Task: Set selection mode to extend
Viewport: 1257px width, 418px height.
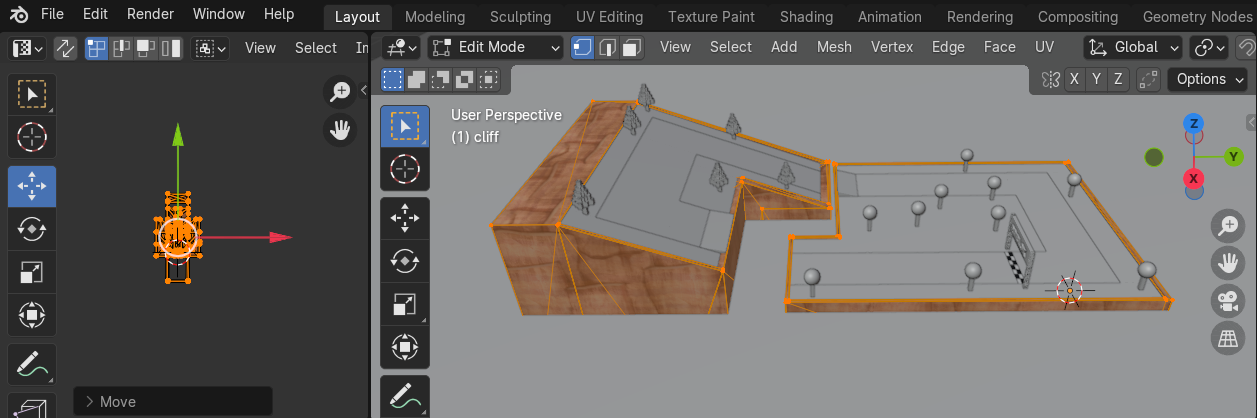Action: [417, 79]
